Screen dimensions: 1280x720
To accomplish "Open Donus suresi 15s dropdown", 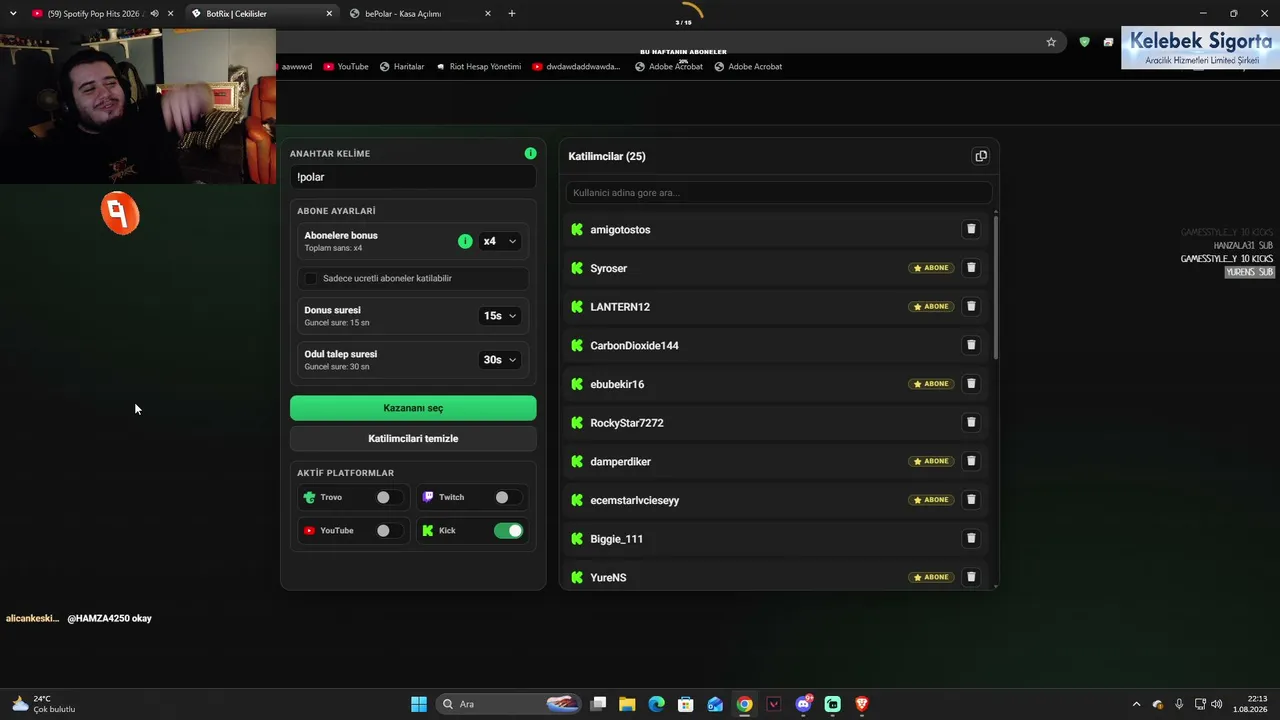I will 499,316.
